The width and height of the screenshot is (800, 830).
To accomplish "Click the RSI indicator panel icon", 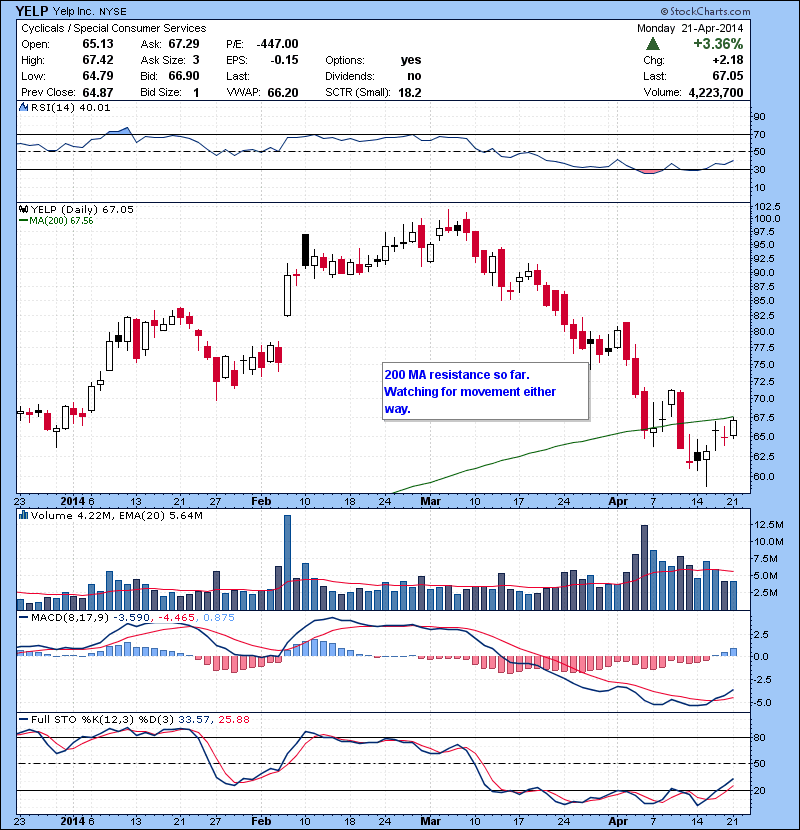I will point(23,107).
